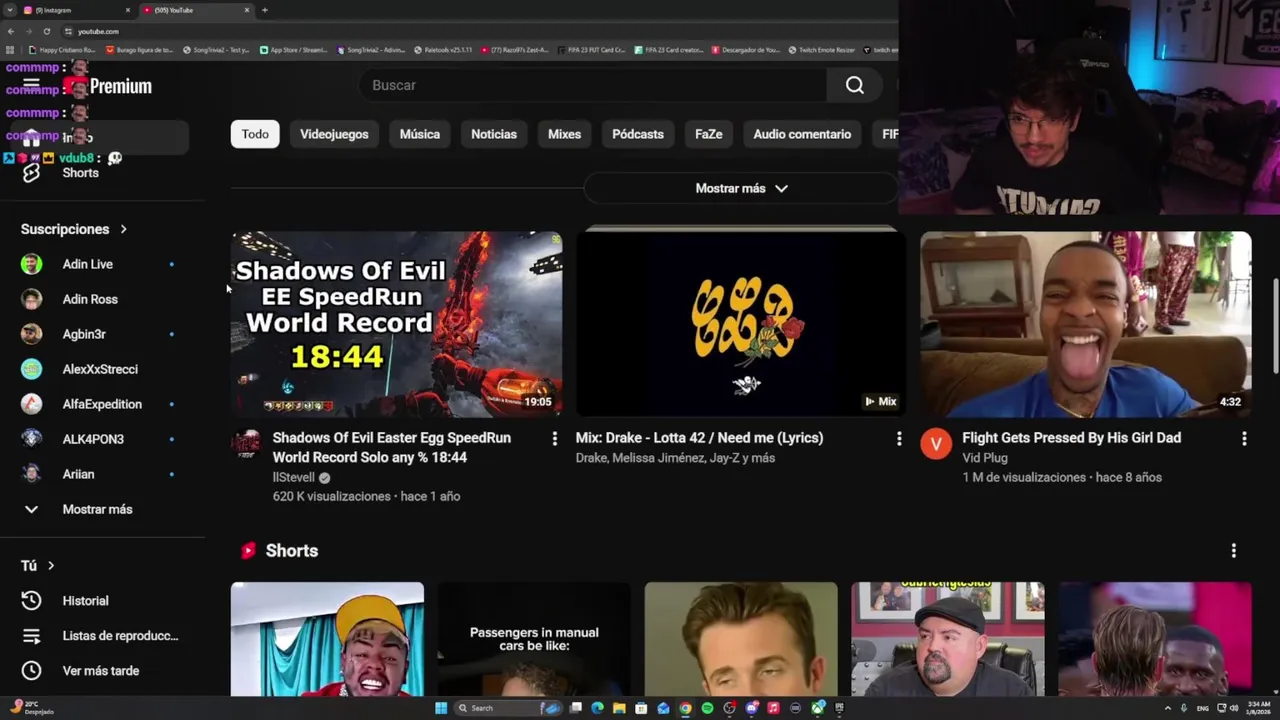Open the first Short with yellow cap
The height and width of the screenshot is (720, 1280).
pyautogui.click(x=327, y=639)
